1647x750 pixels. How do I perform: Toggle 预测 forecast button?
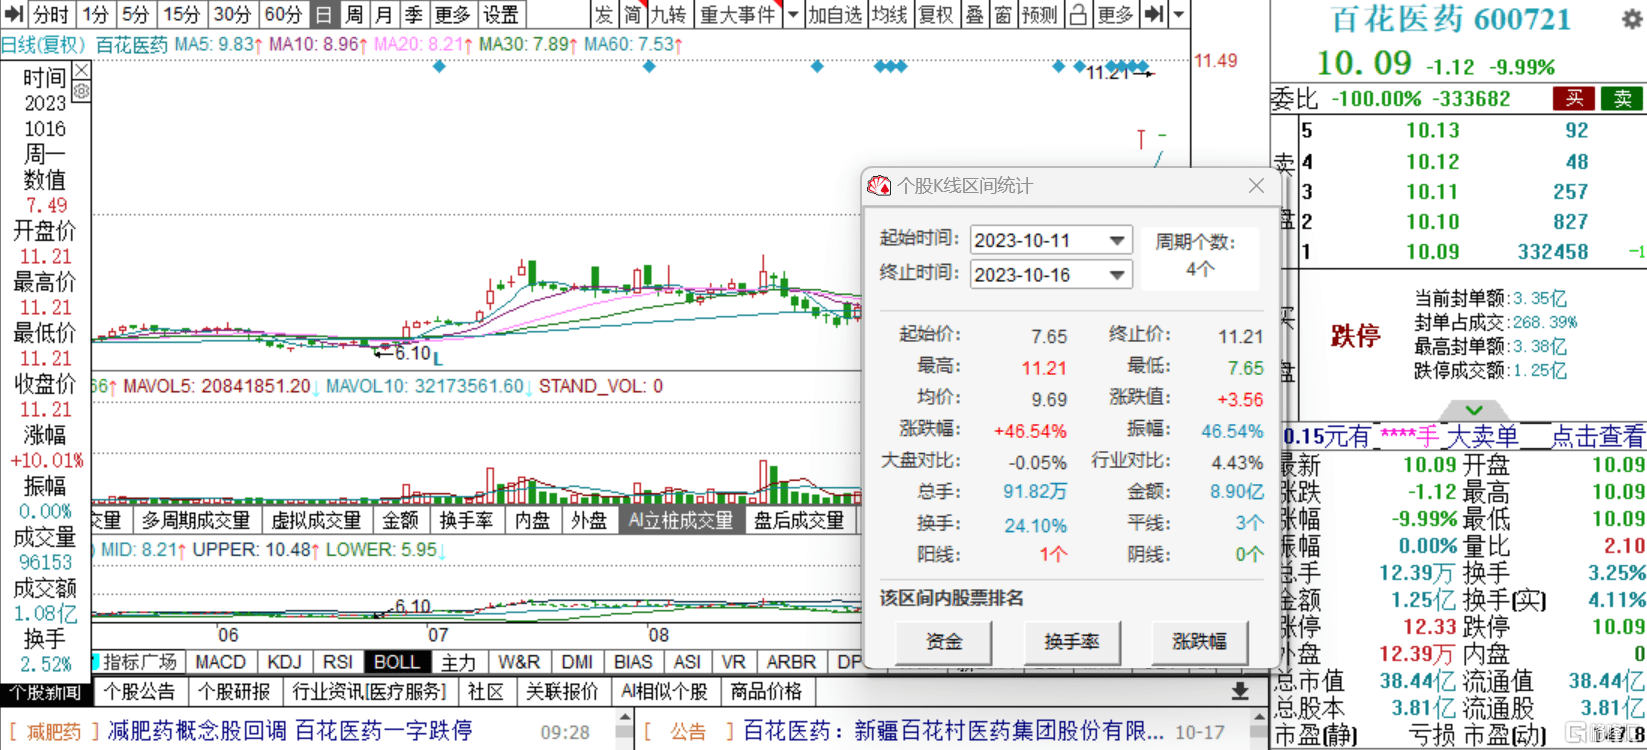pyautogui.click(x=1040, y=14)
